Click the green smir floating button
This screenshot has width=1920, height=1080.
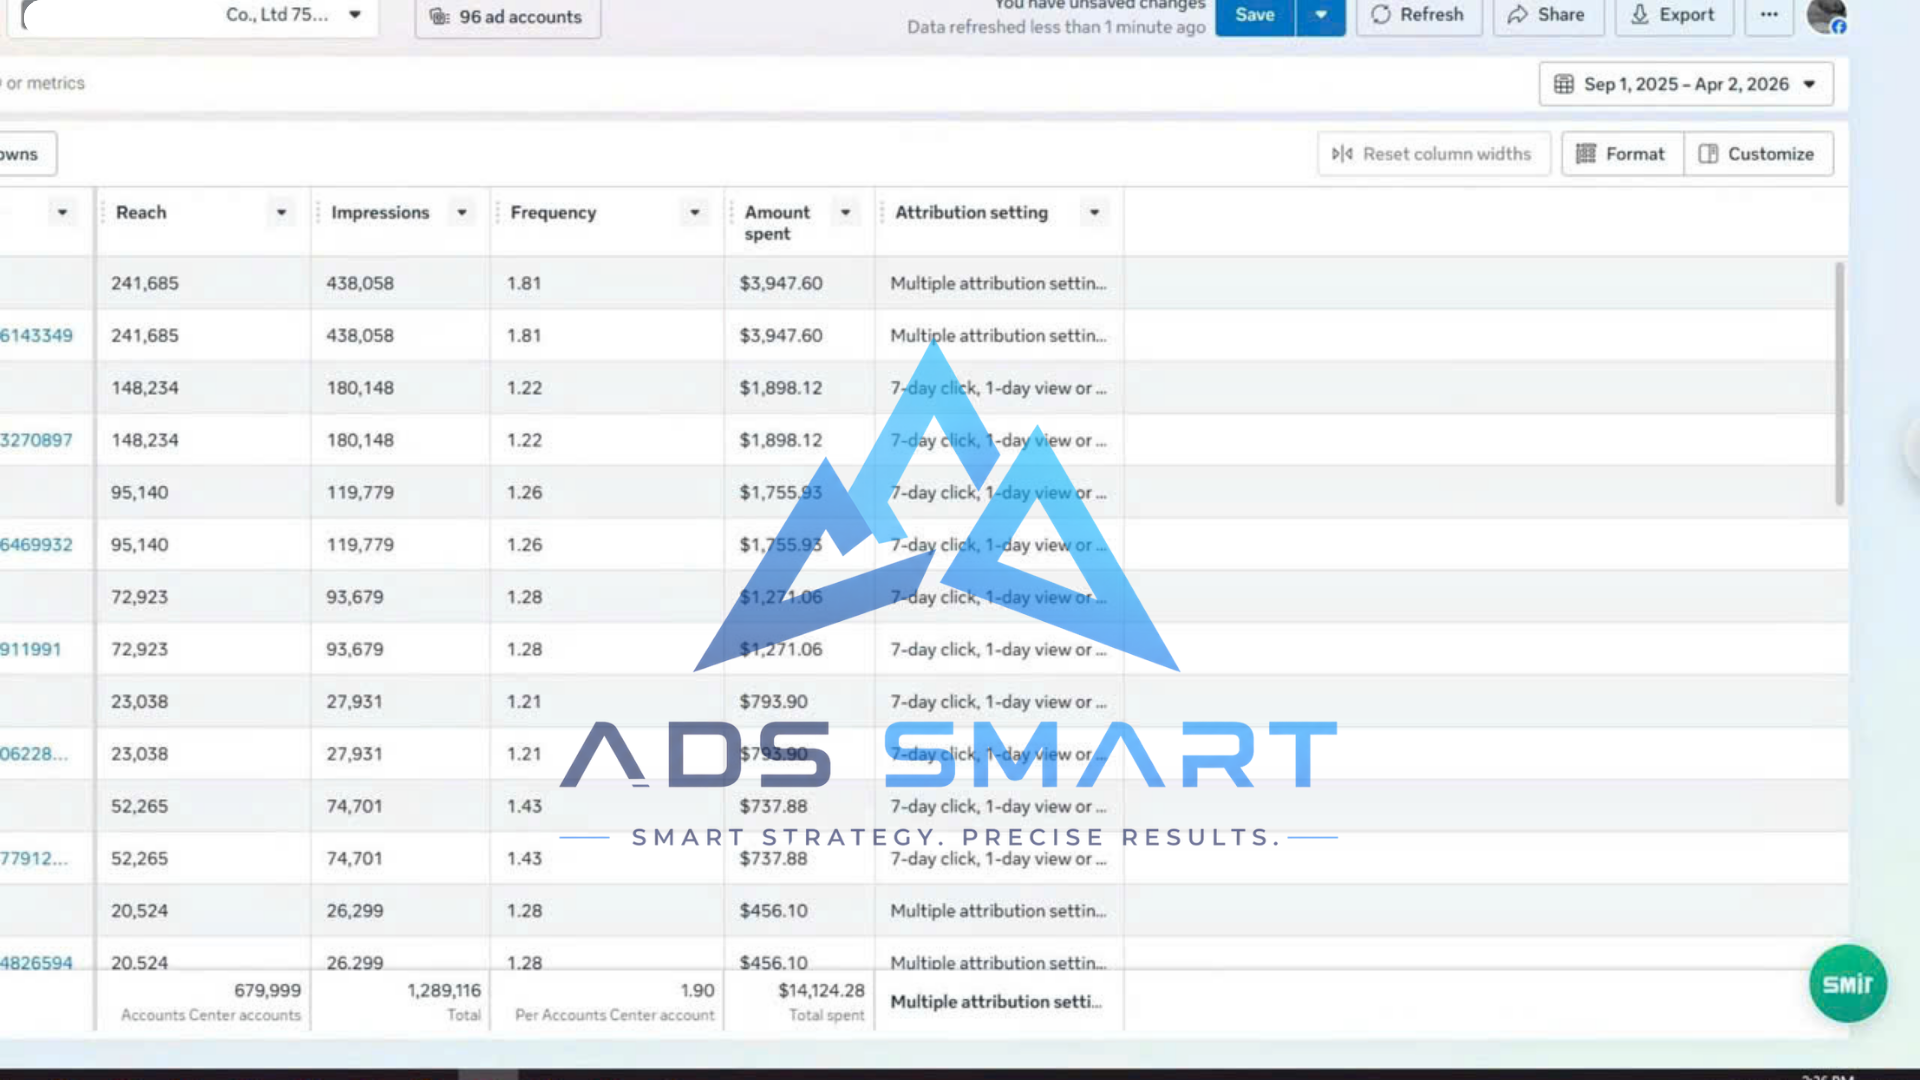(x=1847, y=984)
